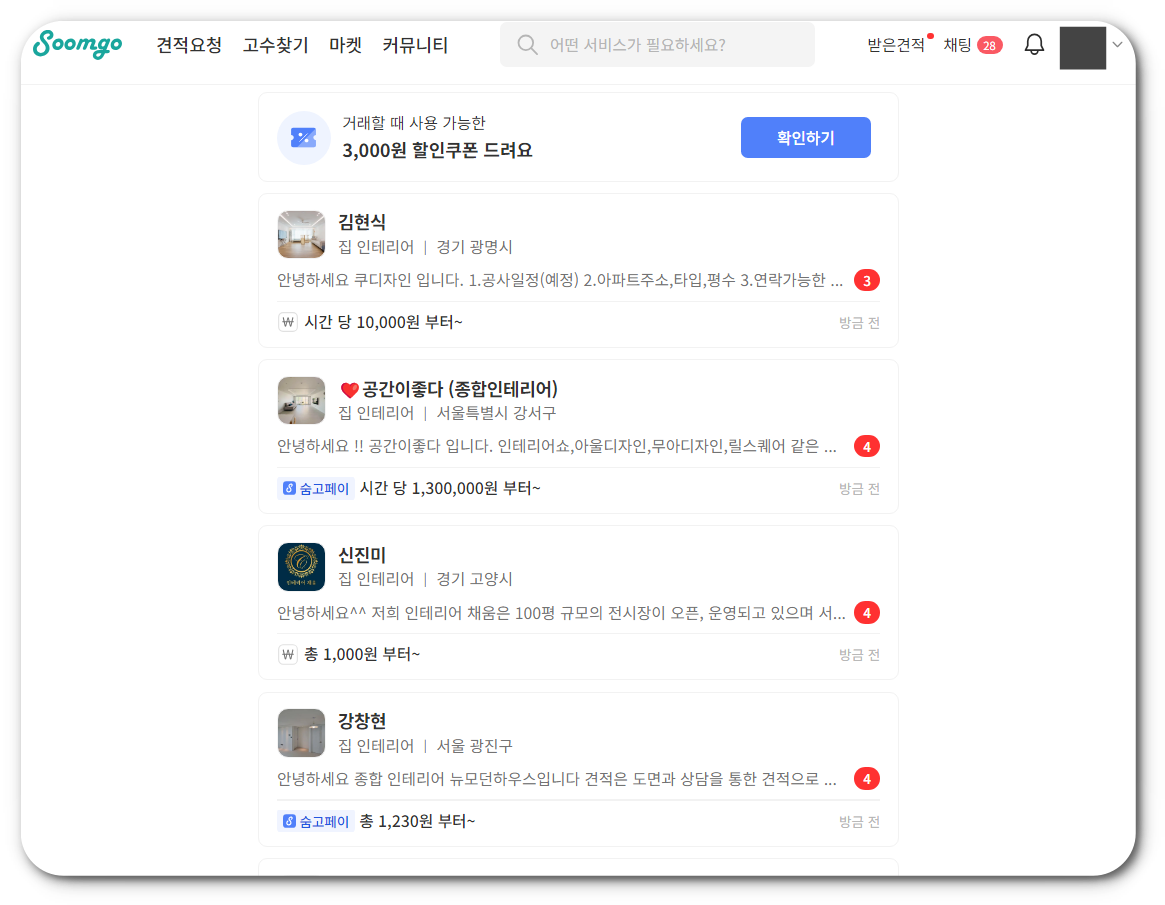Open the 김현식 quote name
1165x905 pixels.
[x=362, y=221]
